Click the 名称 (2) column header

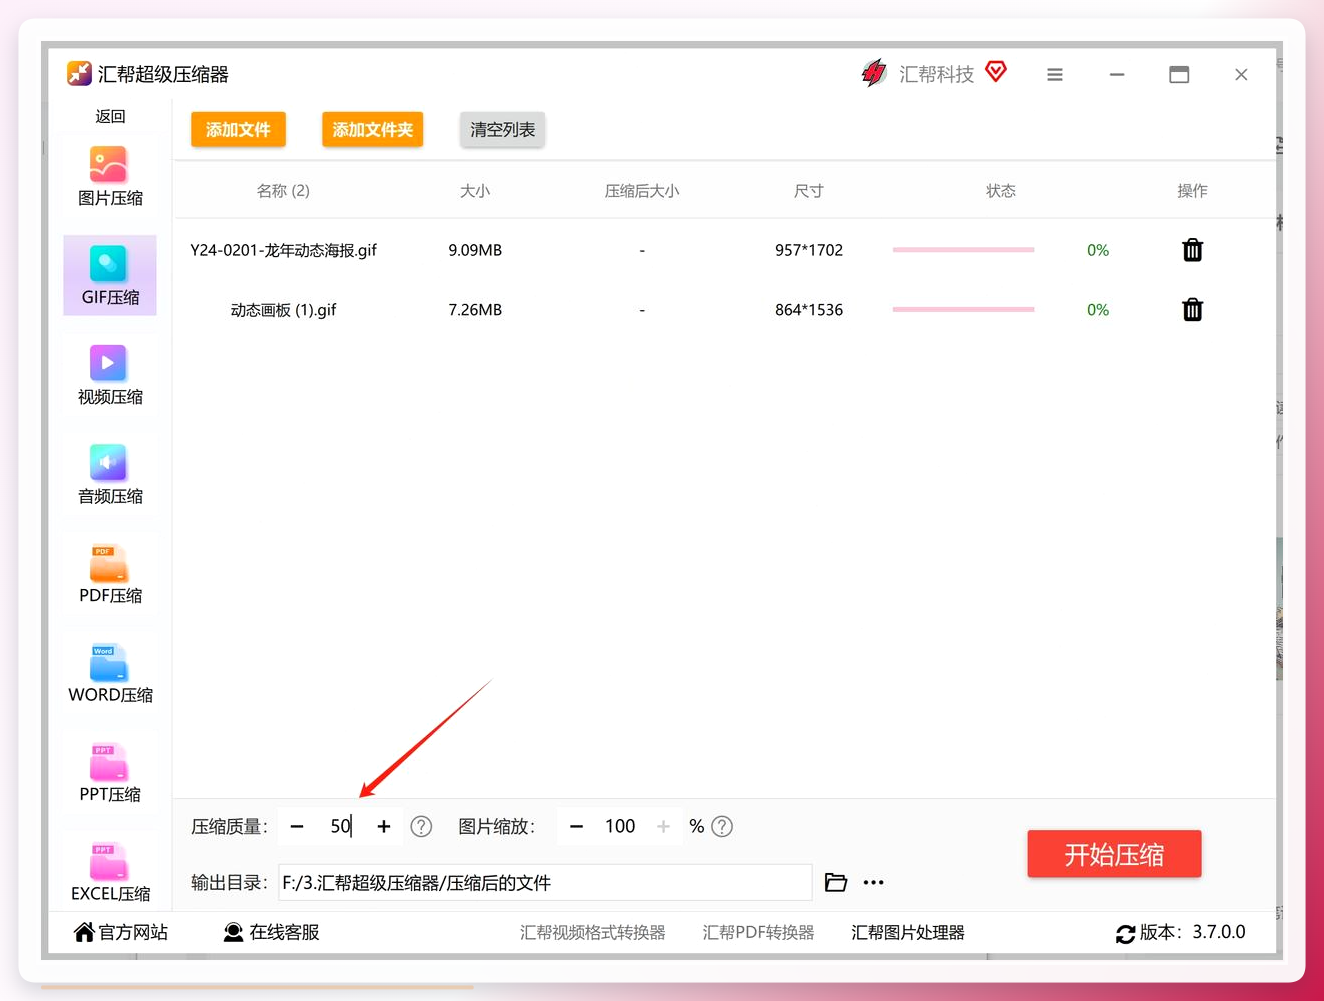coord(283,190)
